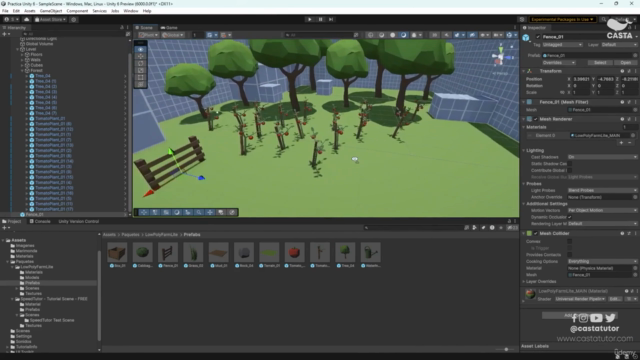Collapse the Forest group in Hierarchy
This screenshot has width=640, height=360.
(x=22, y=71)
